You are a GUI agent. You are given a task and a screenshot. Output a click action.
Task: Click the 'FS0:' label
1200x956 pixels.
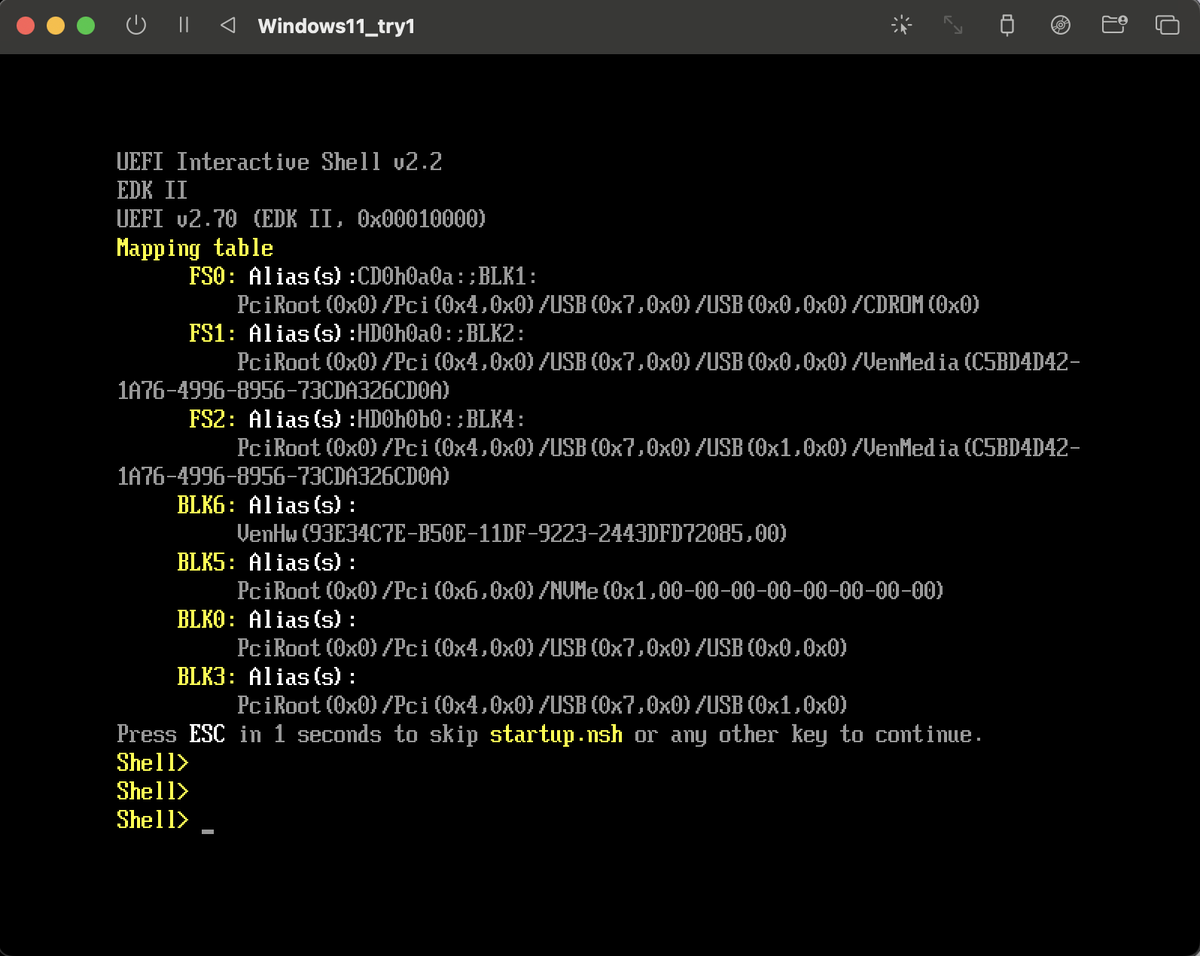click(x=213, y=276)
